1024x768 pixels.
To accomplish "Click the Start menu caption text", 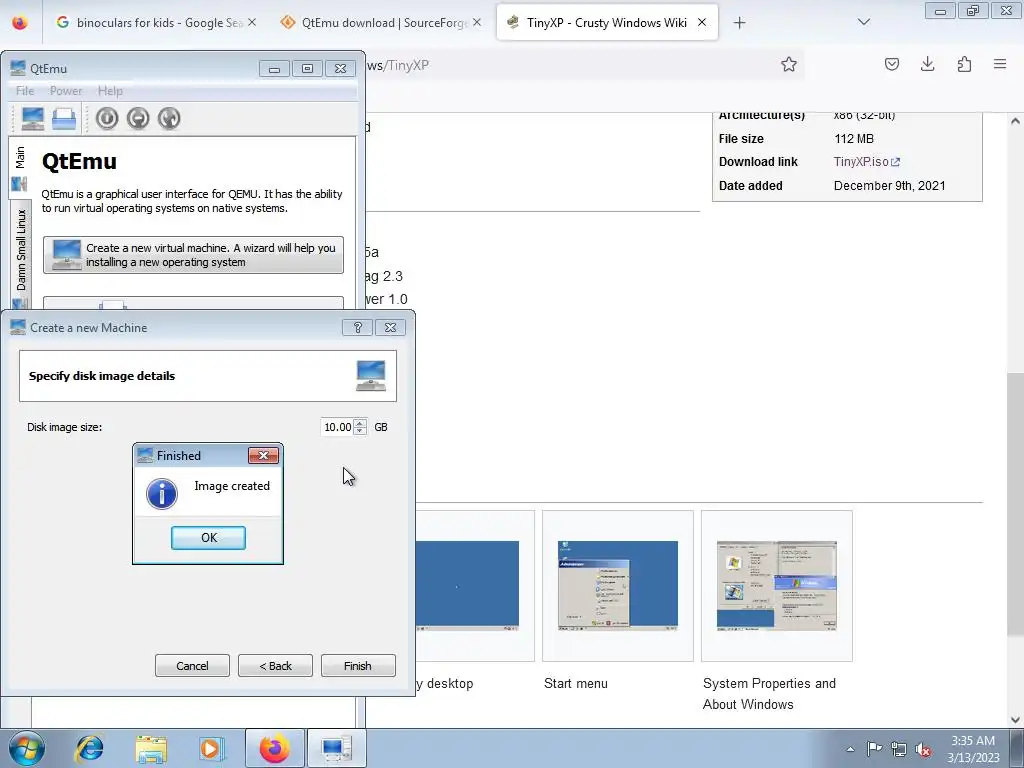I will [x=575, y=683].
